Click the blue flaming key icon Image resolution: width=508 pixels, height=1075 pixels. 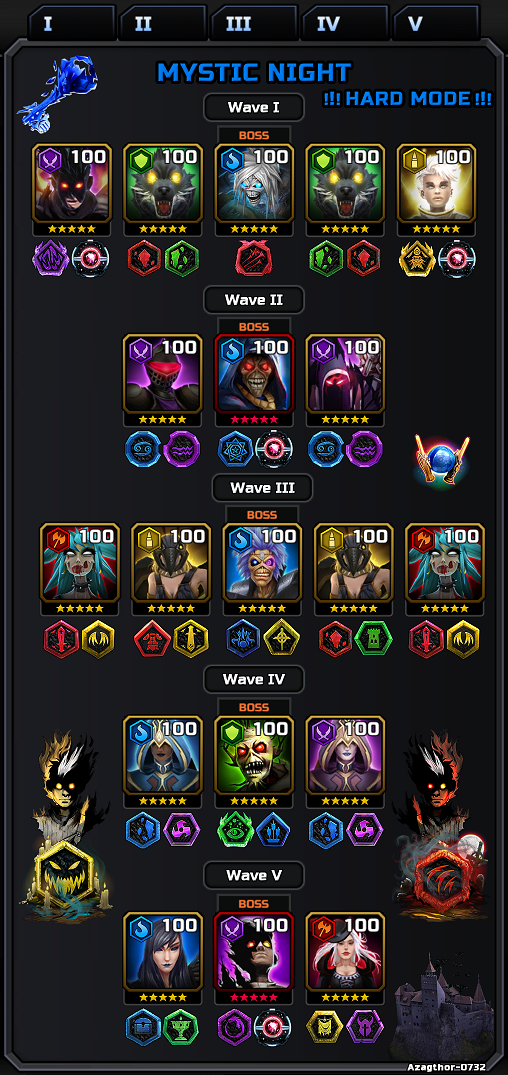(x=58, y=96)
